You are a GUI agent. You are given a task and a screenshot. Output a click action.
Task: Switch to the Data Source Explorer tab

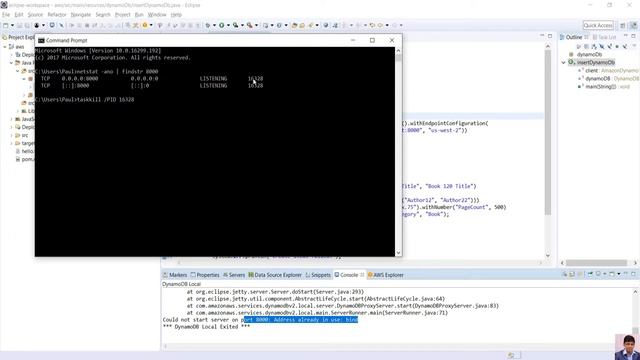tap(275, 275)
